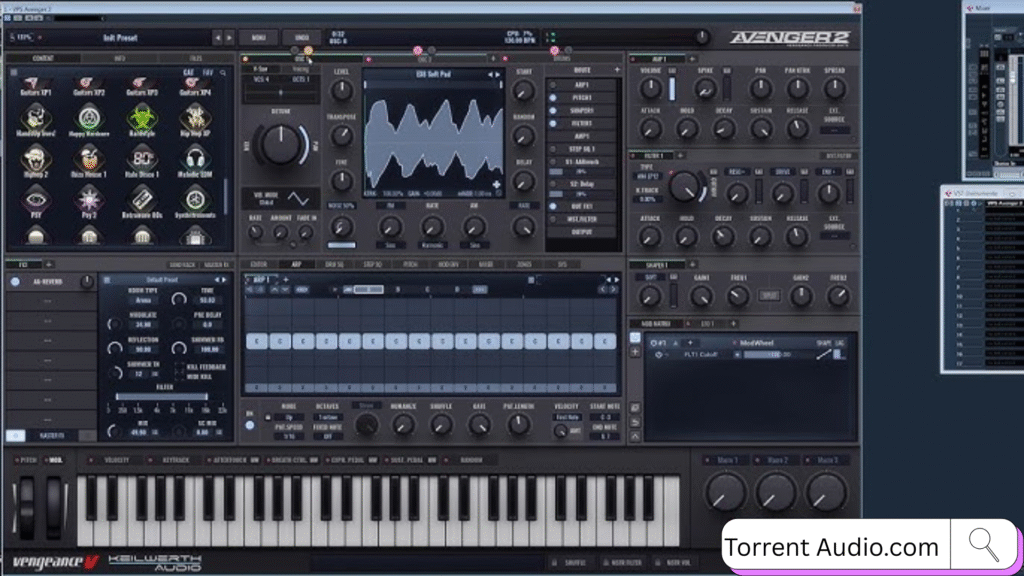Choose the Melodic EDM headphones icon
Screen dimensions: 1024x576
(x=196, y=157)
